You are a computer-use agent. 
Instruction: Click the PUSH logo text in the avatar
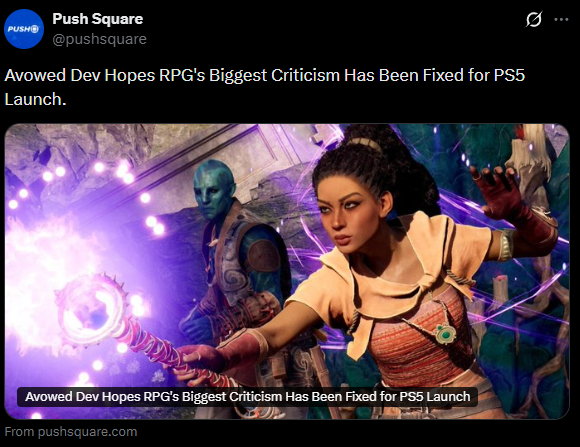point(24,29)
